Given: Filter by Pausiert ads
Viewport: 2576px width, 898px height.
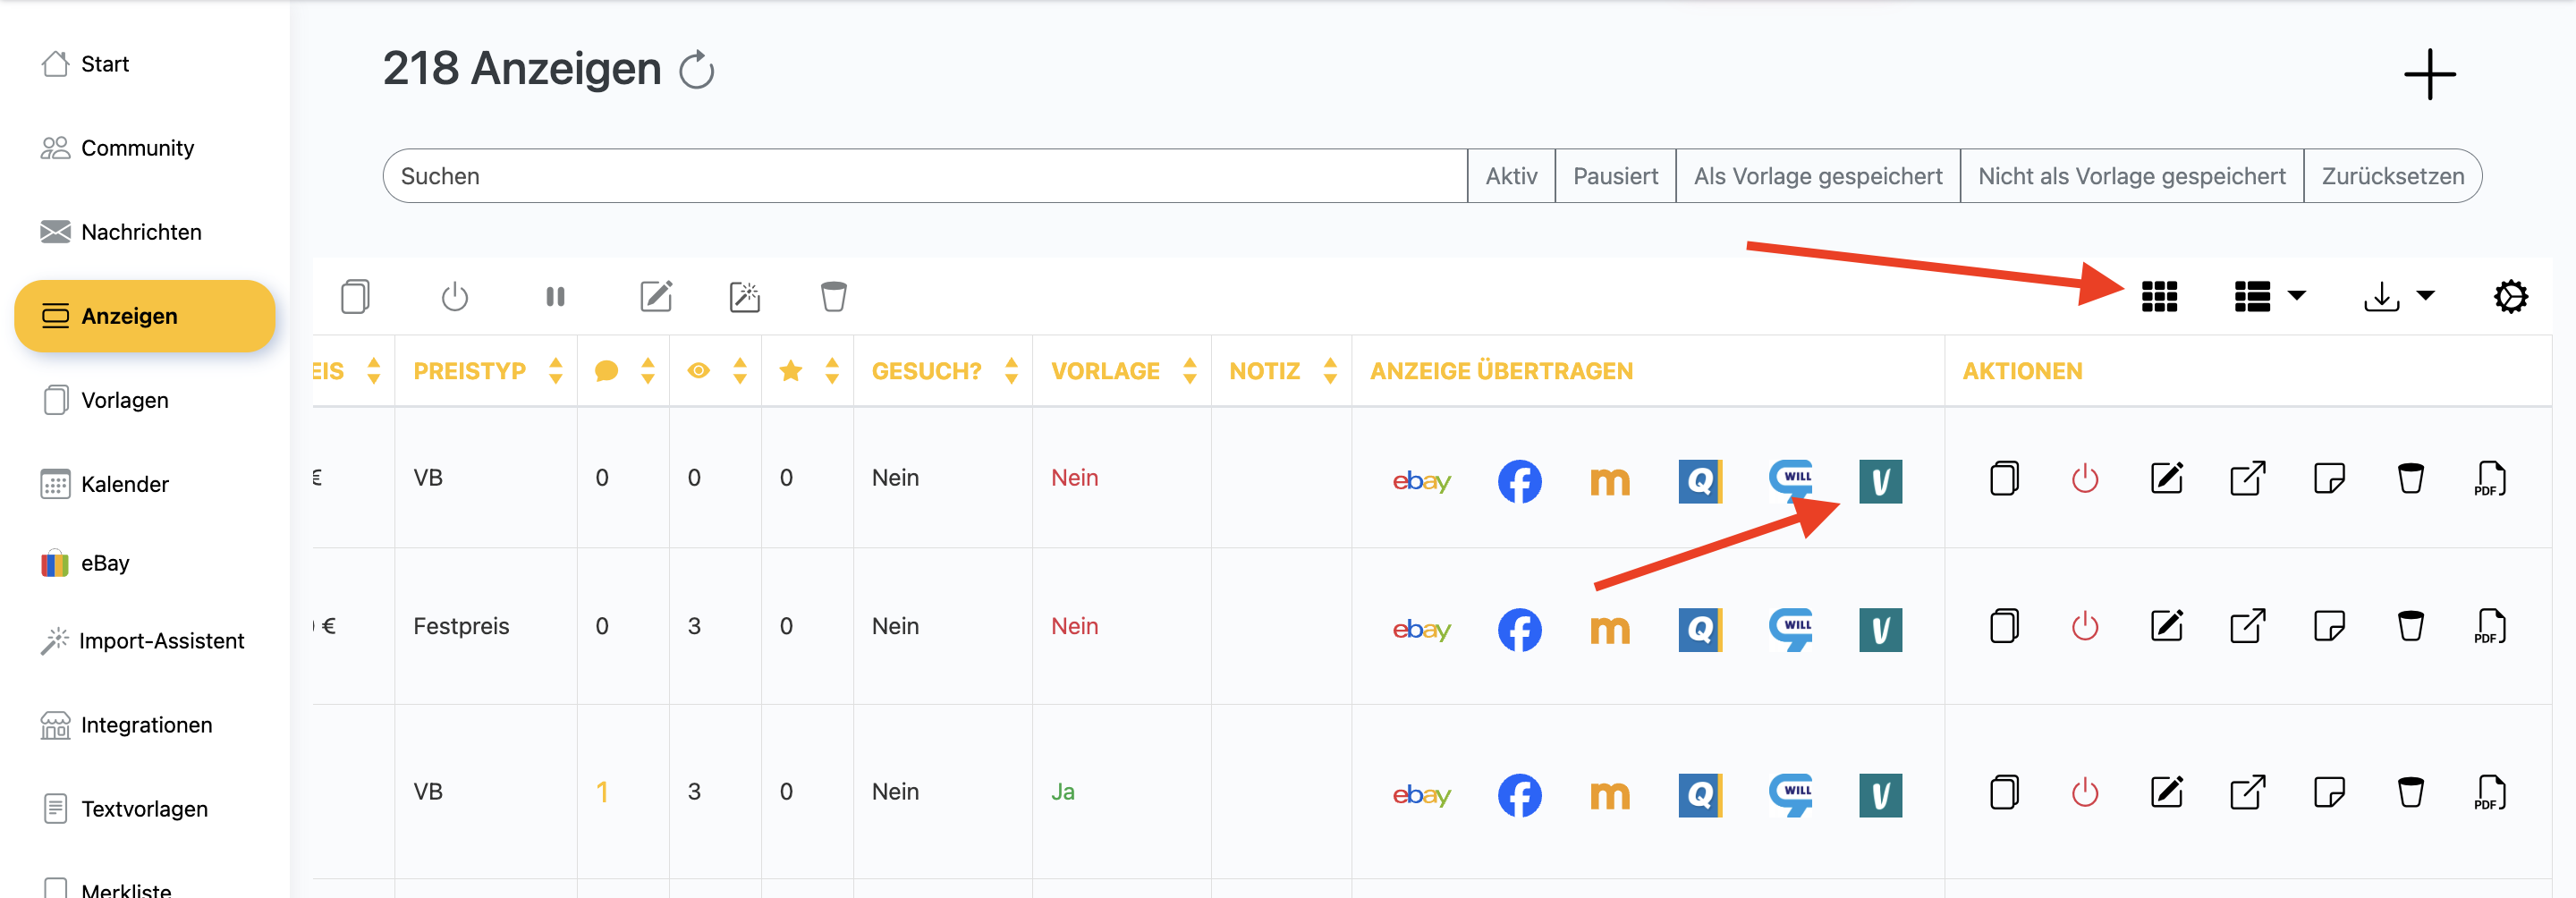Looking at the screenshot, I should 1614,176.
